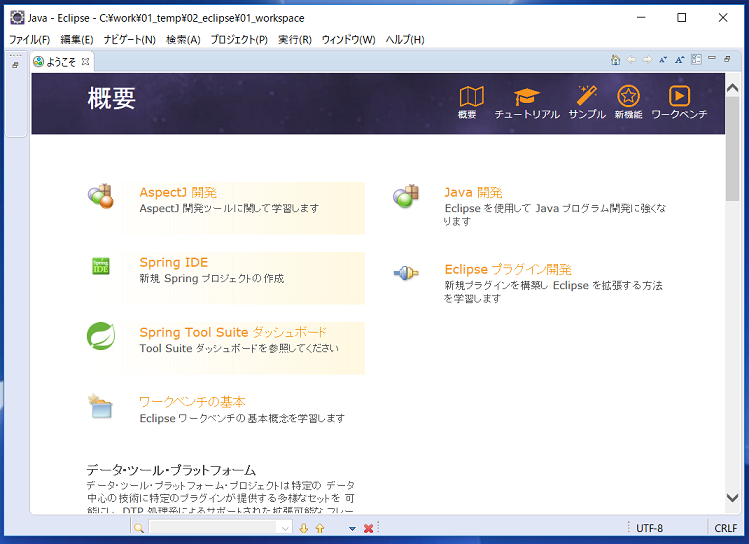
Task: Click the vertical scrollbar thumb
Action: pos(732,149)
